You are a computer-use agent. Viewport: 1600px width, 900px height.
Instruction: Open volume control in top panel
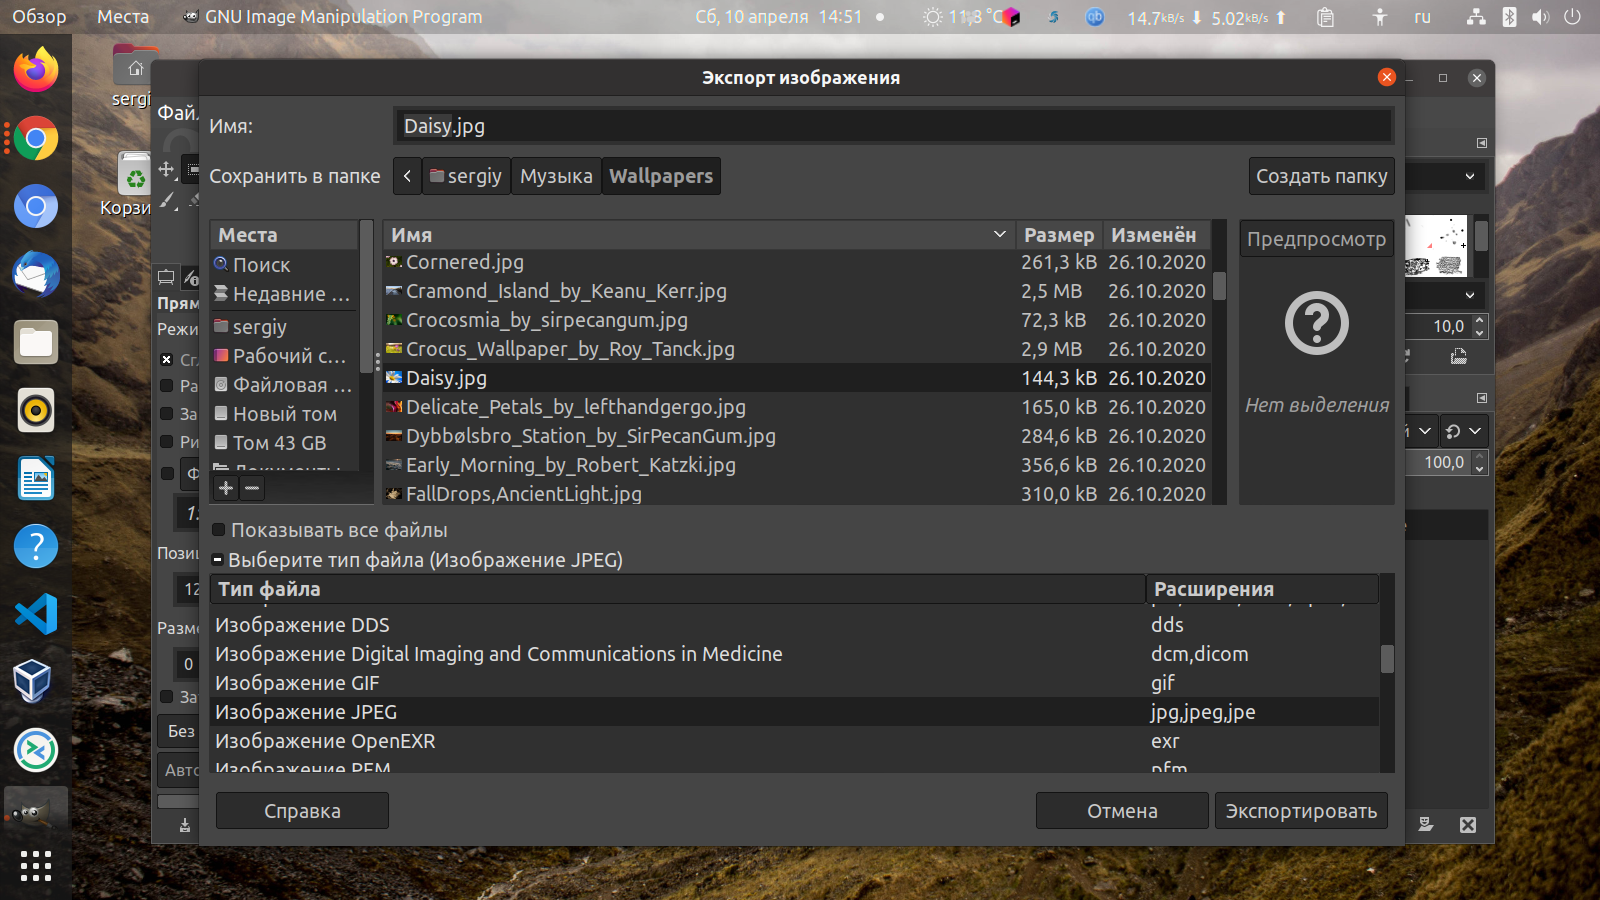1540,17
